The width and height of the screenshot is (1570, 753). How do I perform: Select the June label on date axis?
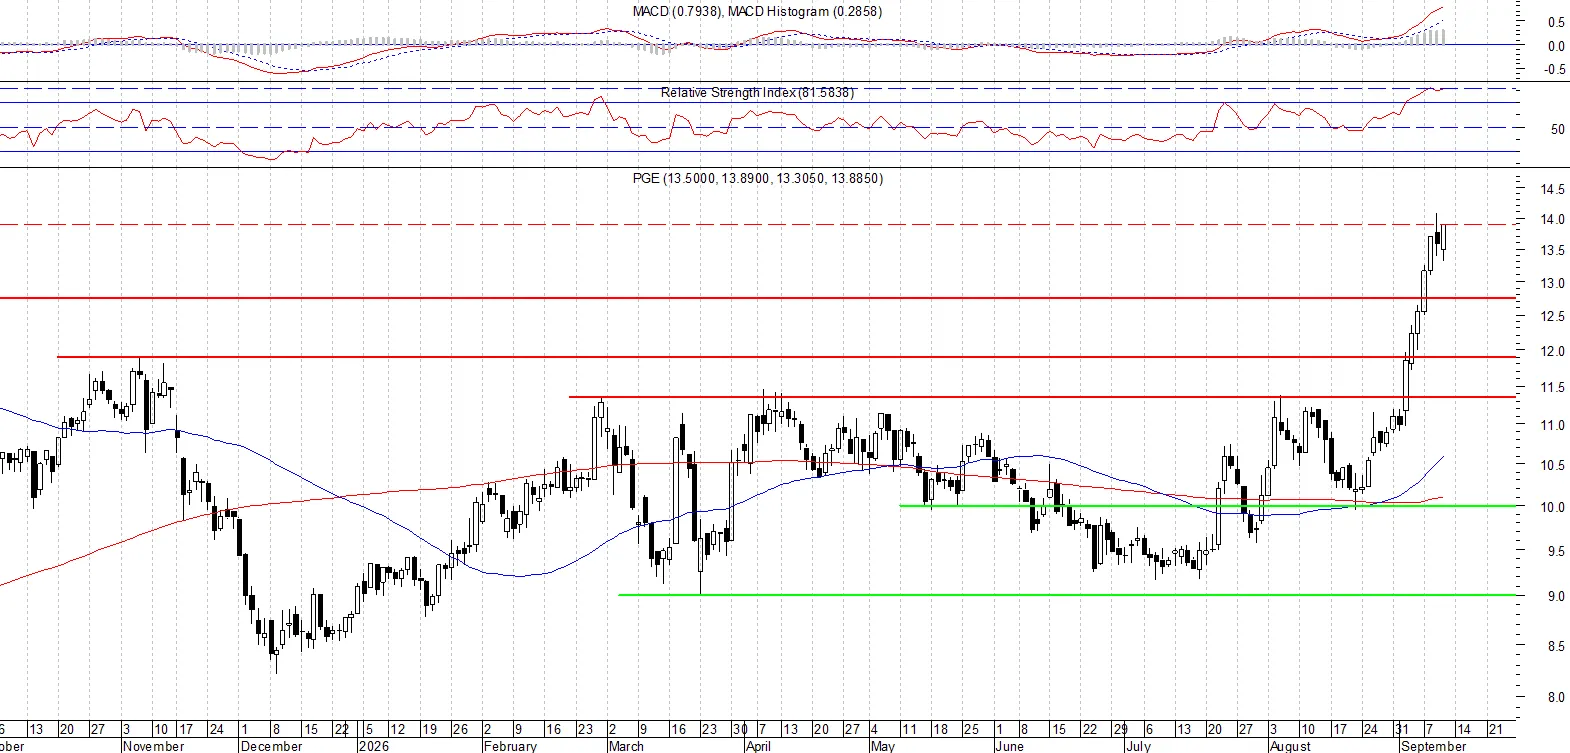point(1010,746)
